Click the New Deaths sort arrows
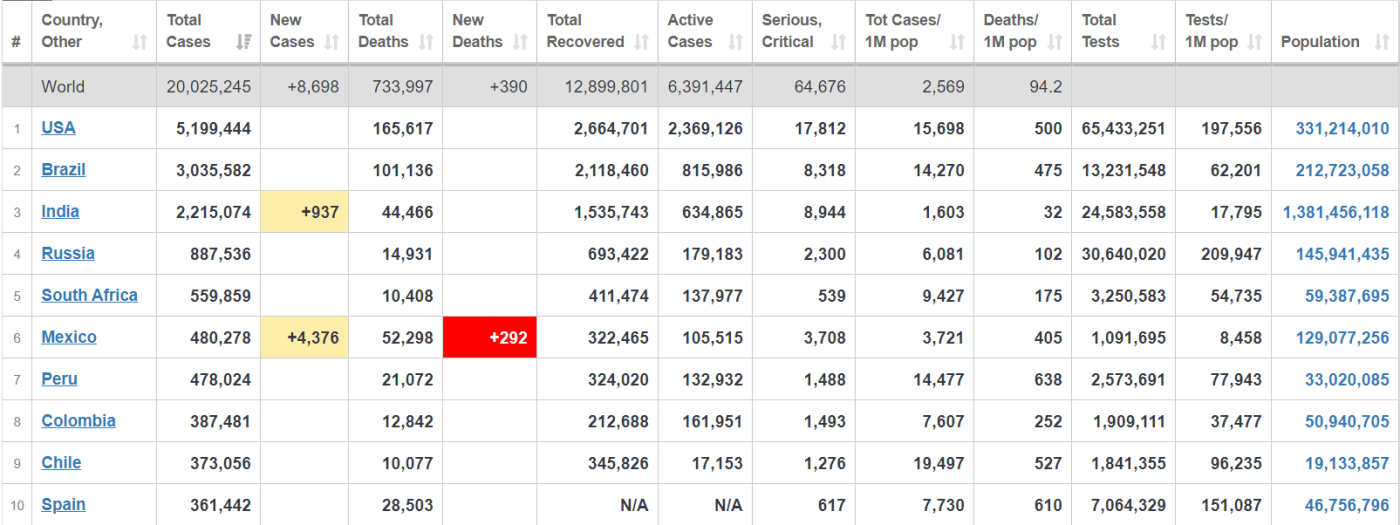 pyautogui.click(x=520, y=42)
